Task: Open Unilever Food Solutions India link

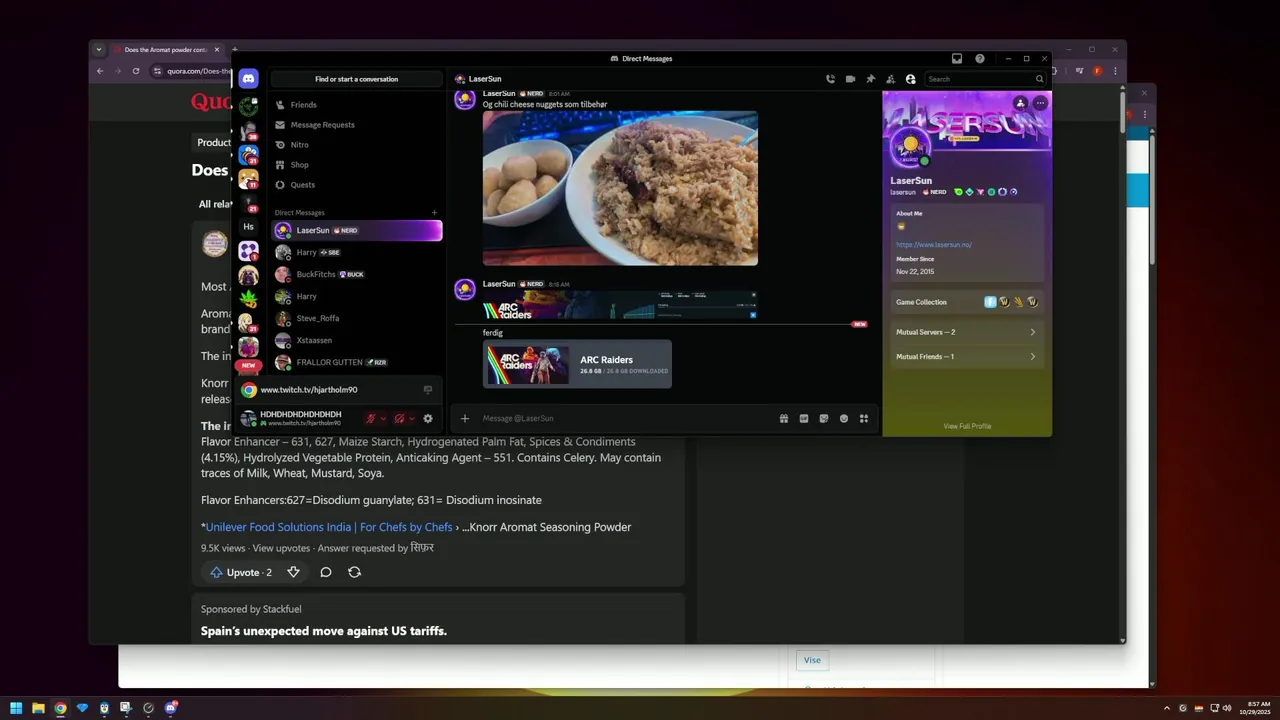Action: (329, 527)
